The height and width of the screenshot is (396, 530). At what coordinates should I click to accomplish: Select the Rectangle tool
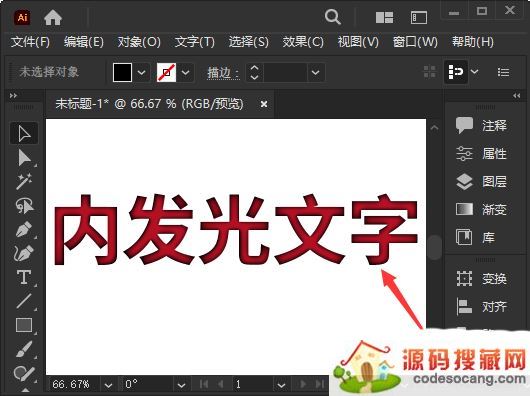(24, 325)
